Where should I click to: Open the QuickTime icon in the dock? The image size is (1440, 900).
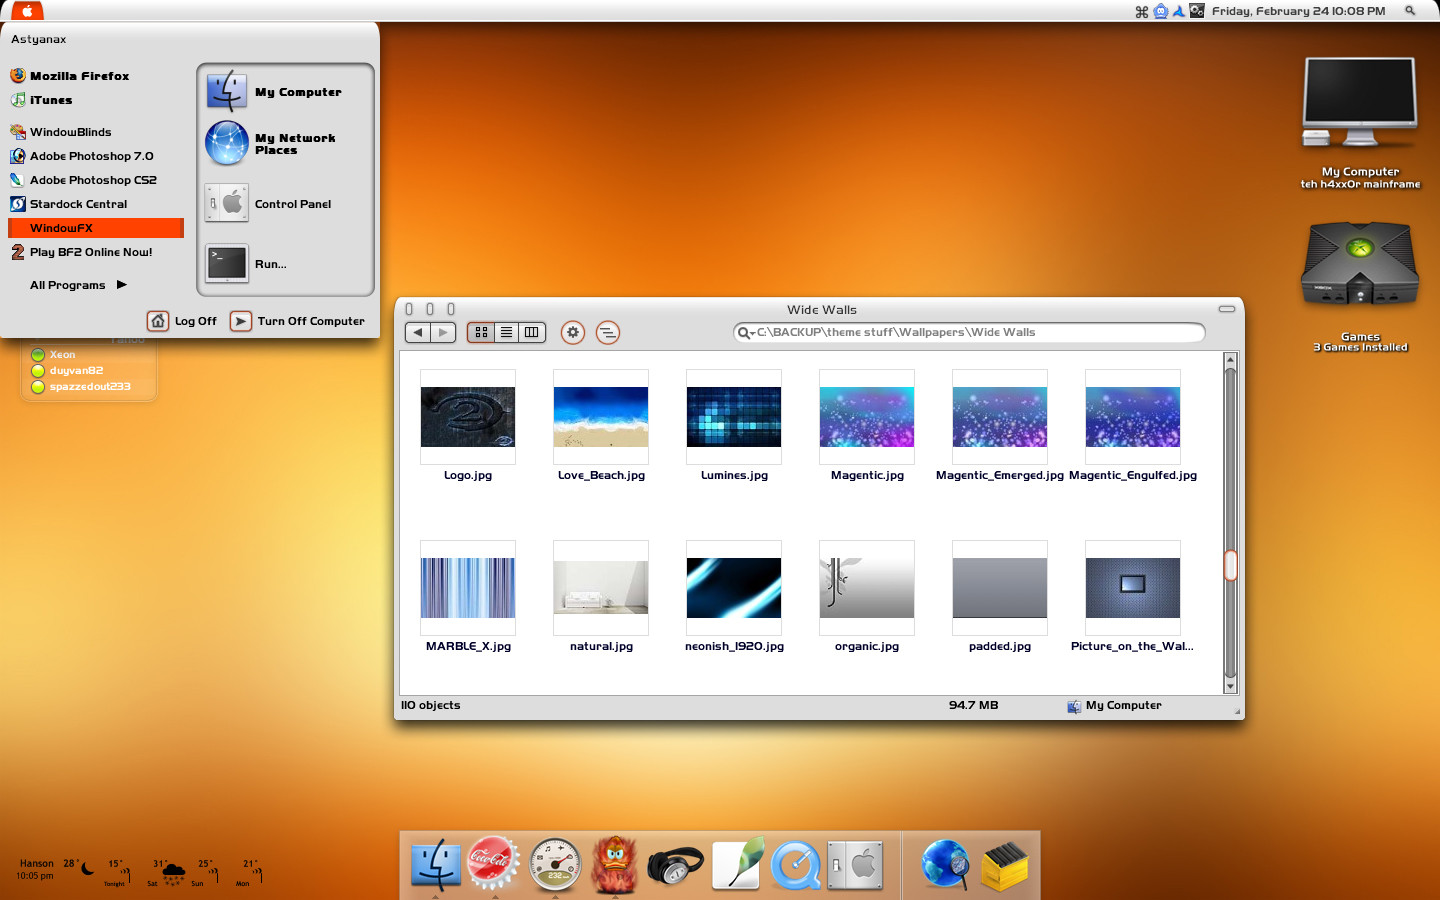pyautogui.click(x=796, y=864)
